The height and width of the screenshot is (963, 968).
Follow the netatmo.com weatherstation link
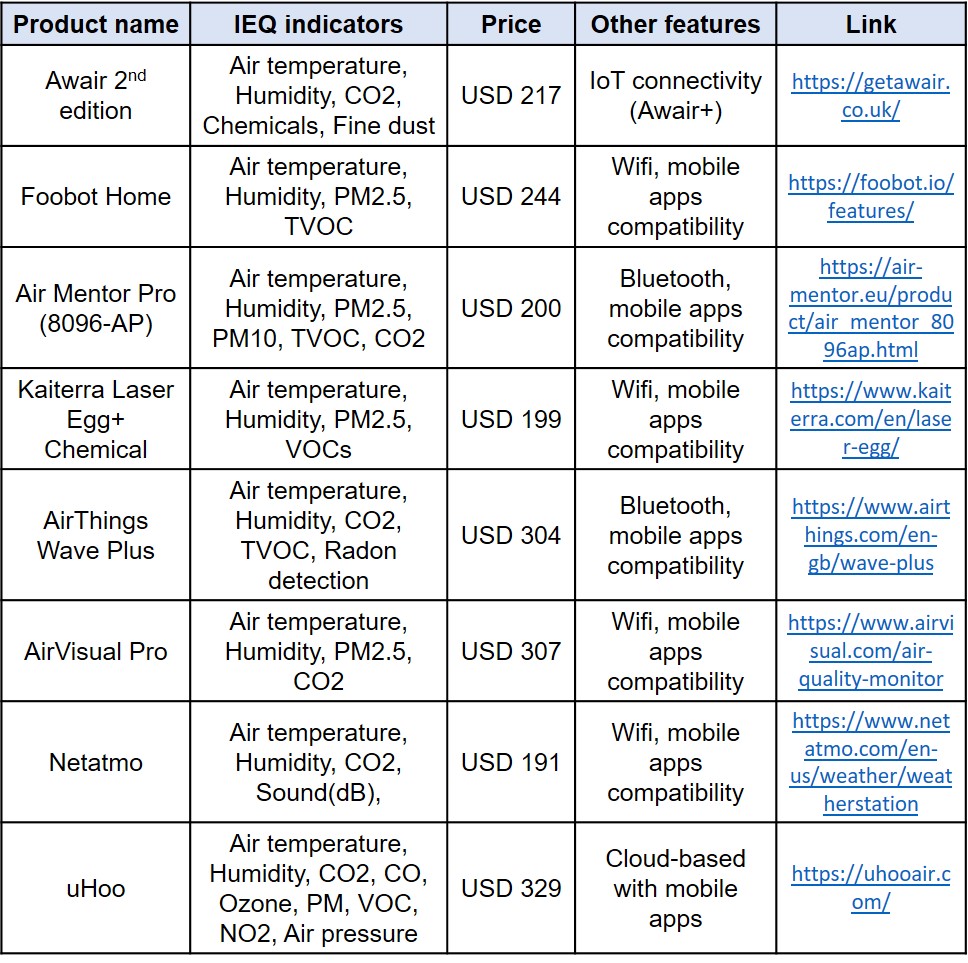(870, 762)
